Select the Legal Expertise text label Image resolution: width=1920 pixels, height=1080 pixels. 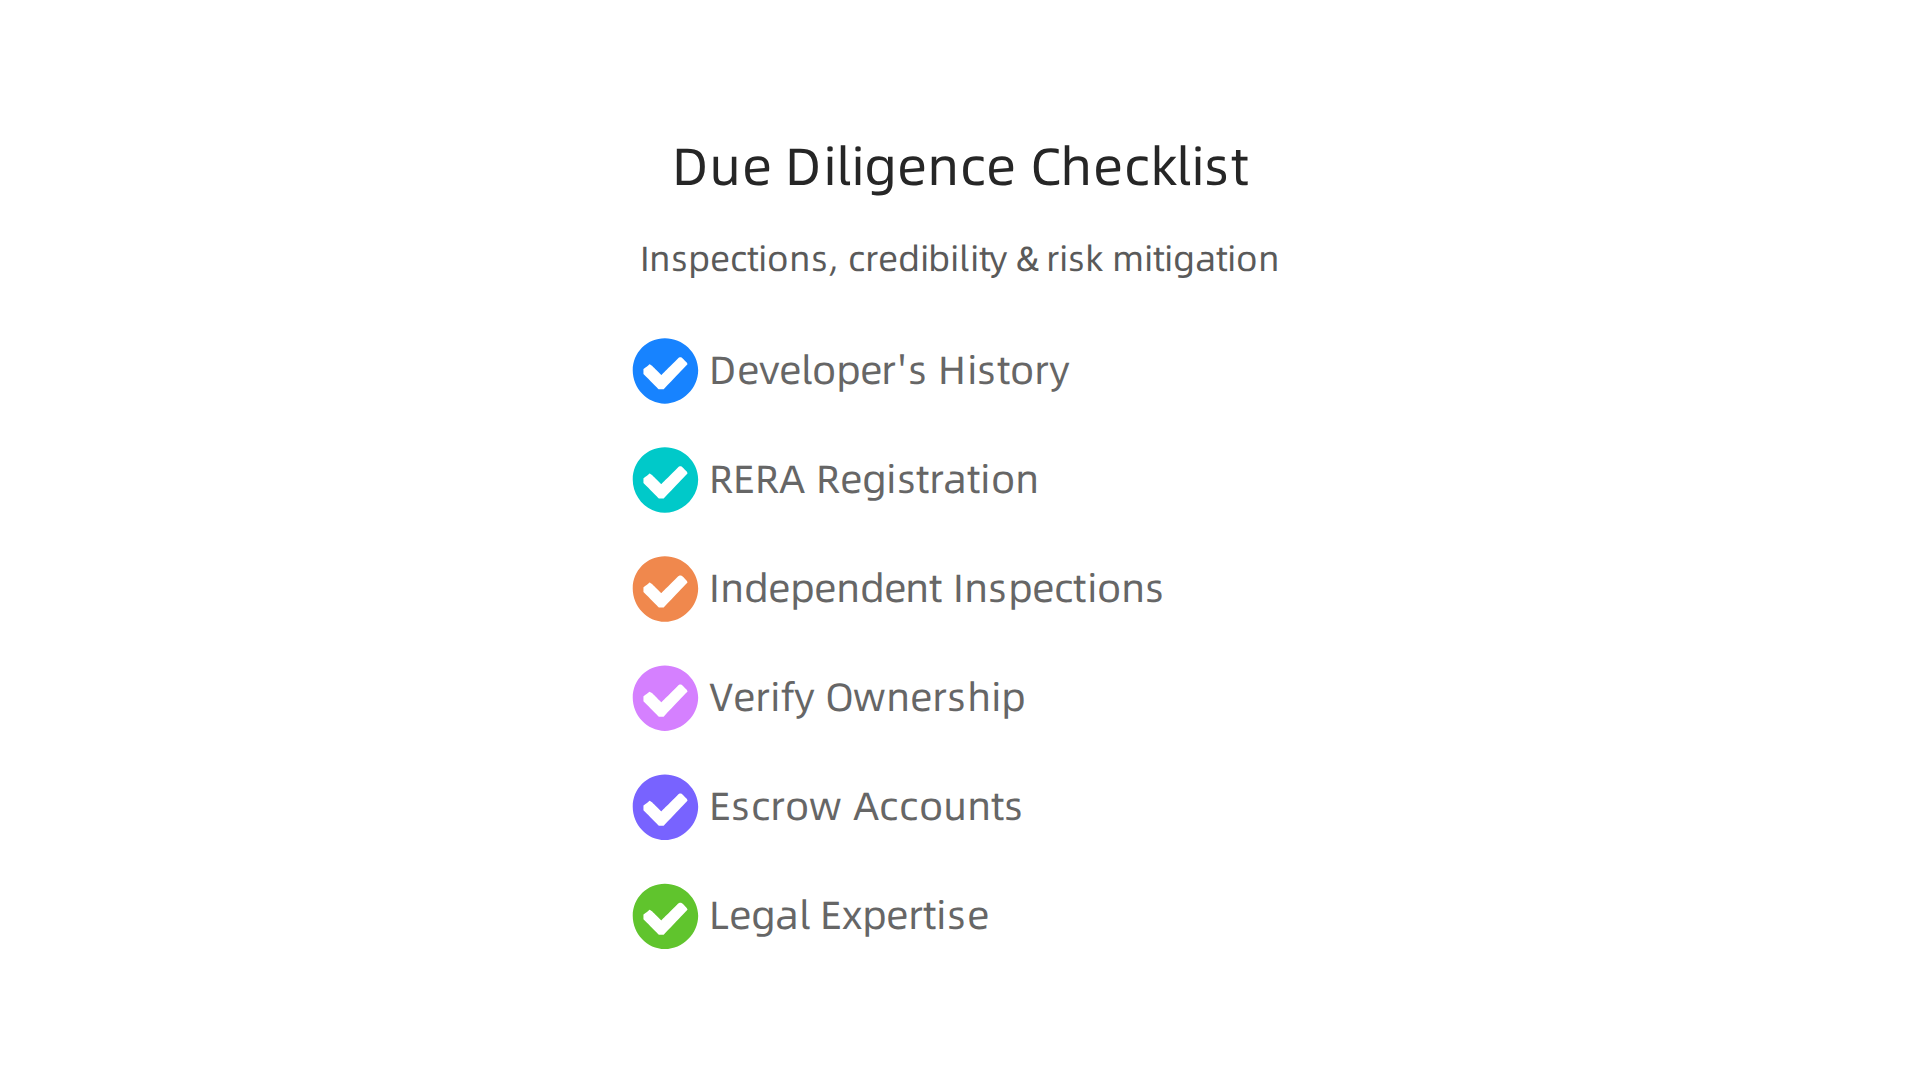click(x=849, y=916)
